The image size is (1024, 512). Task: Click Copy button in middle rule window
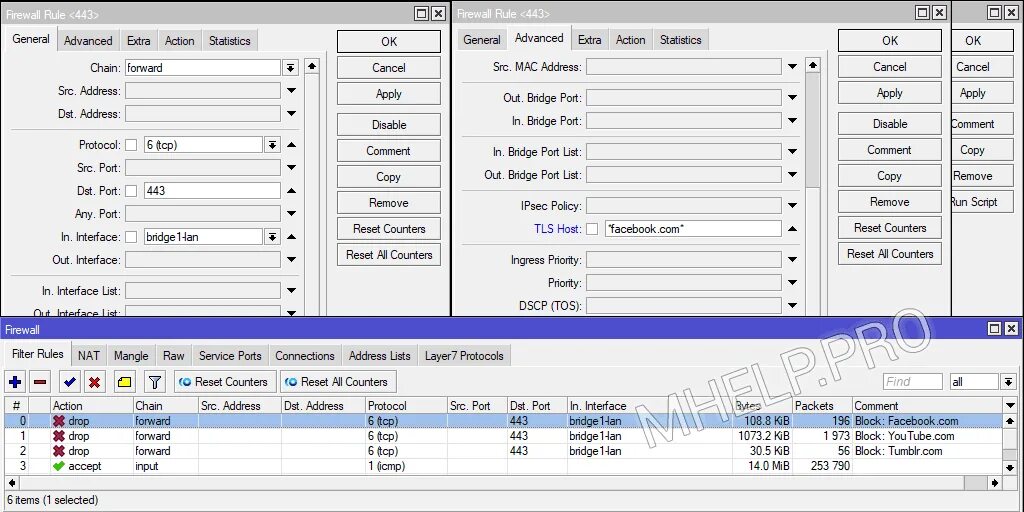(889, 176)
